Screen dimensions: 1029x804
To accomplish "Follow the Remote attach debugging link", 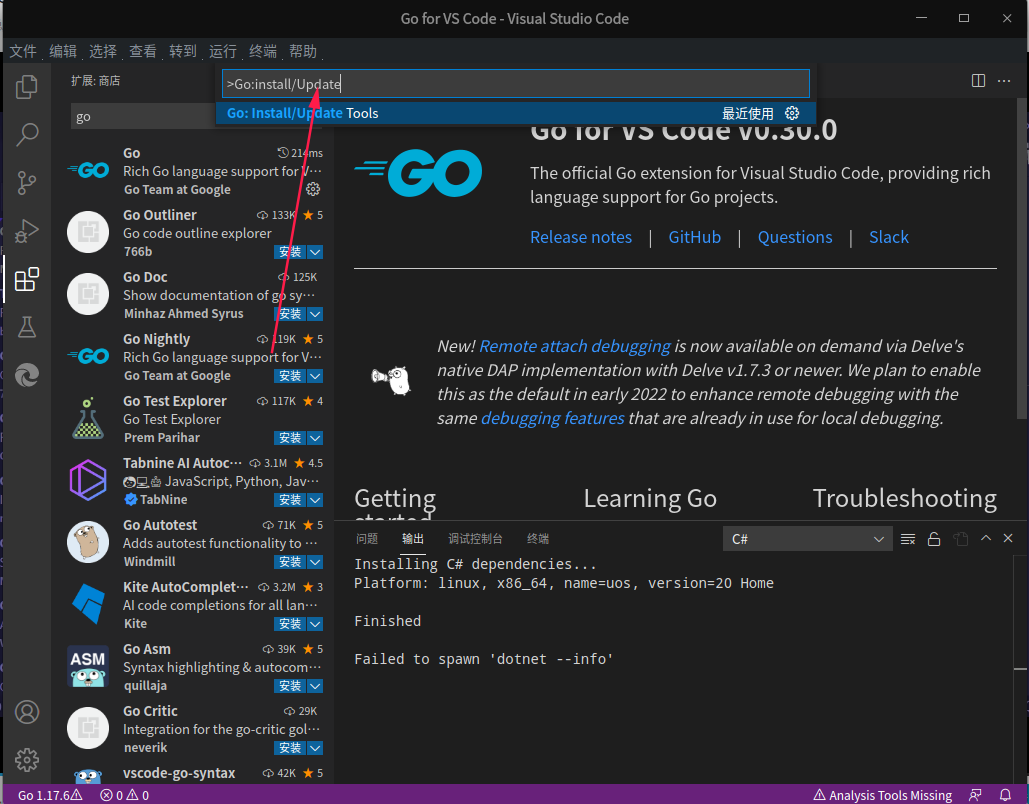I will [x=575, y=346].
